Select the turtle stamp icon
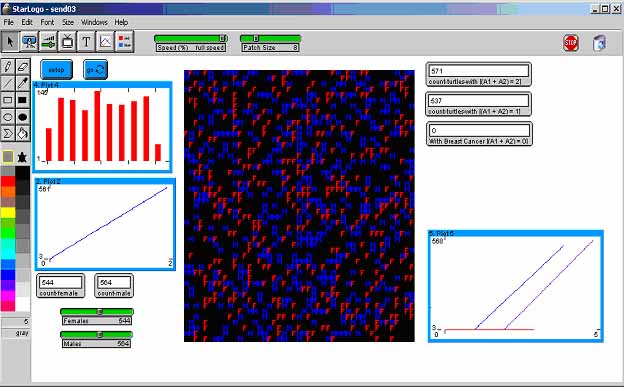This screenshot has height=387, width=624. [22, 157]
